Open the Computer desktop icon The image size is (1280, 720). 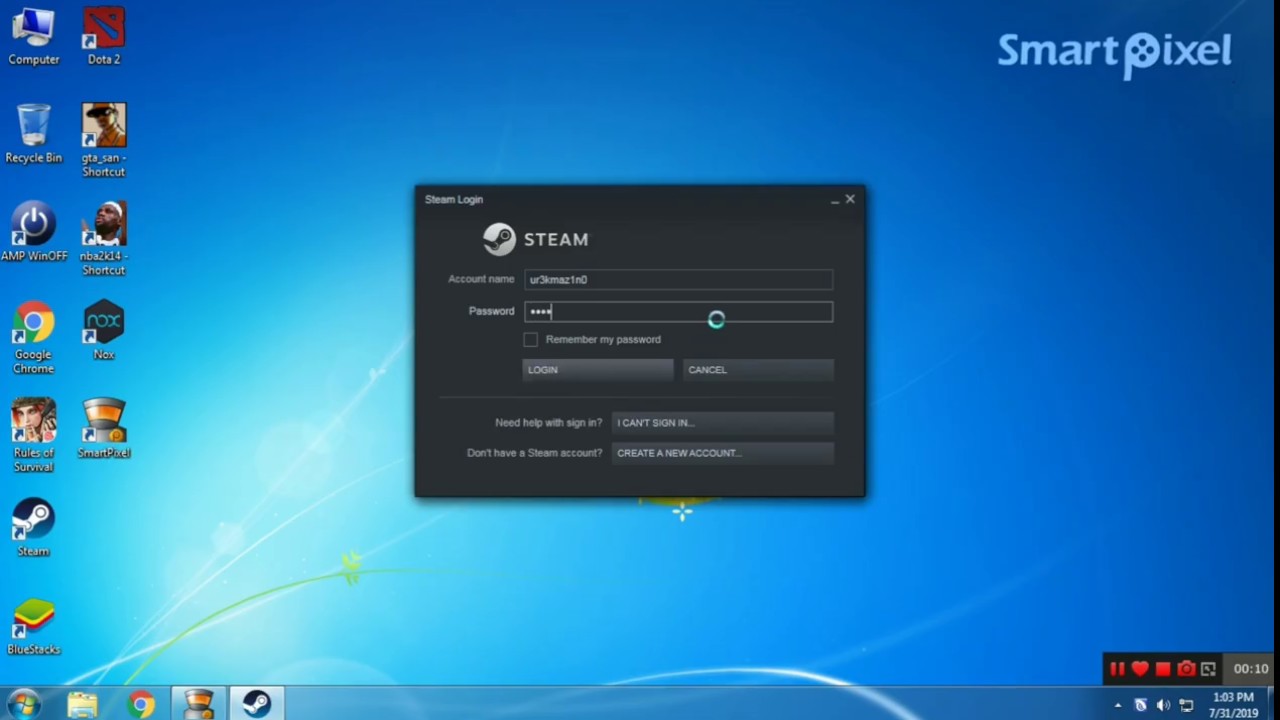33,37
